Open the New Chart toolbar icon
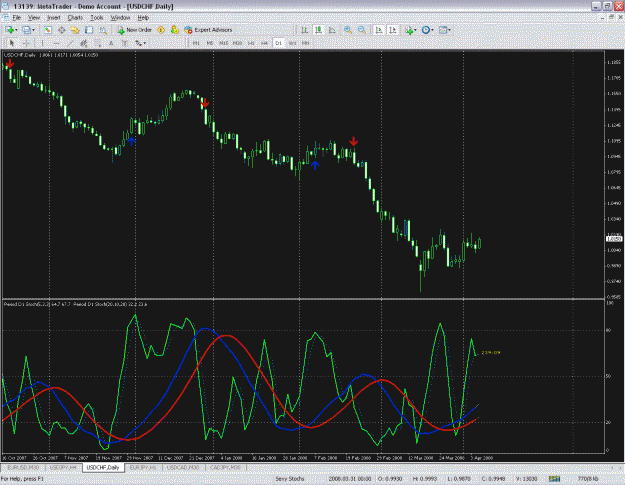625x485 pixels. pyautogui.click(x=9, y=30)
